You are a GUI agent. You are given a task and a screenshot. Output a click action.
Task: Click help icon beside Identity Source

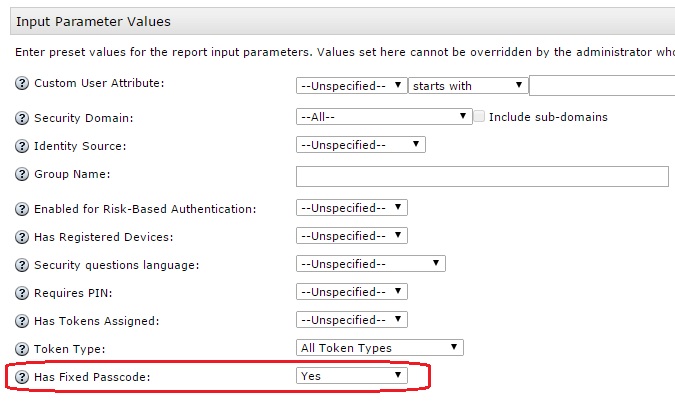[x=23, y=146]
